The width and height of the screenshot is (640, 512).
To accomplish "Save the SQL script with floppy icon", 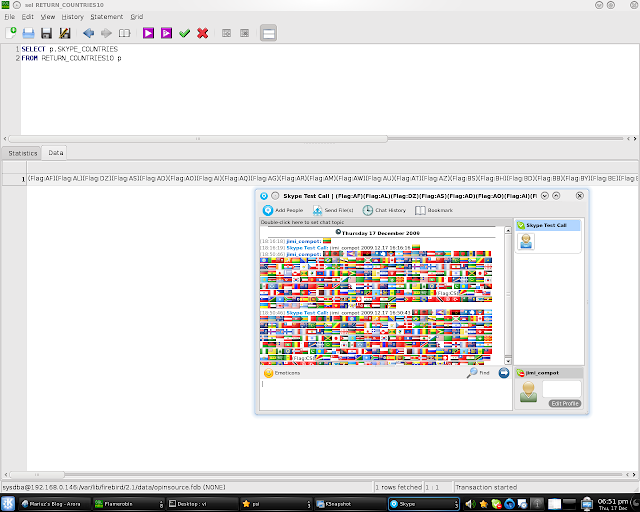I will (x=46, y=33).
